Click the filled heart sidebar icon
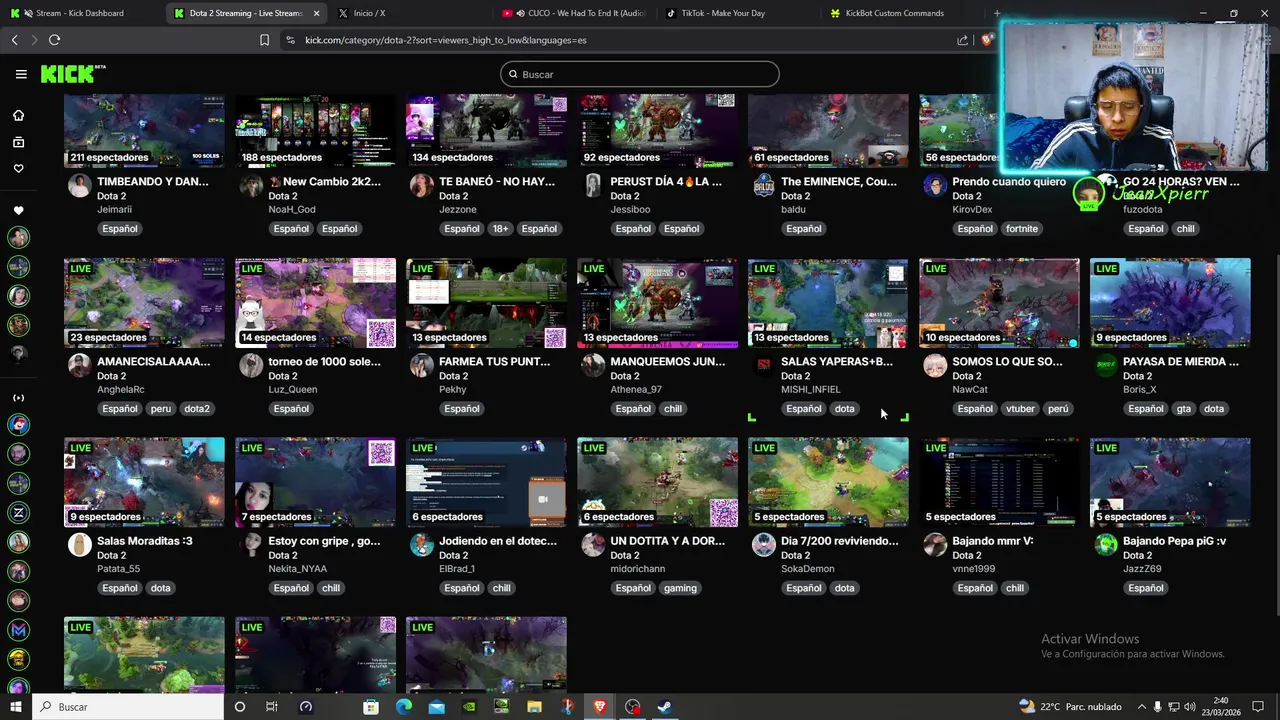1280x720 pixels. click(18, 211)
